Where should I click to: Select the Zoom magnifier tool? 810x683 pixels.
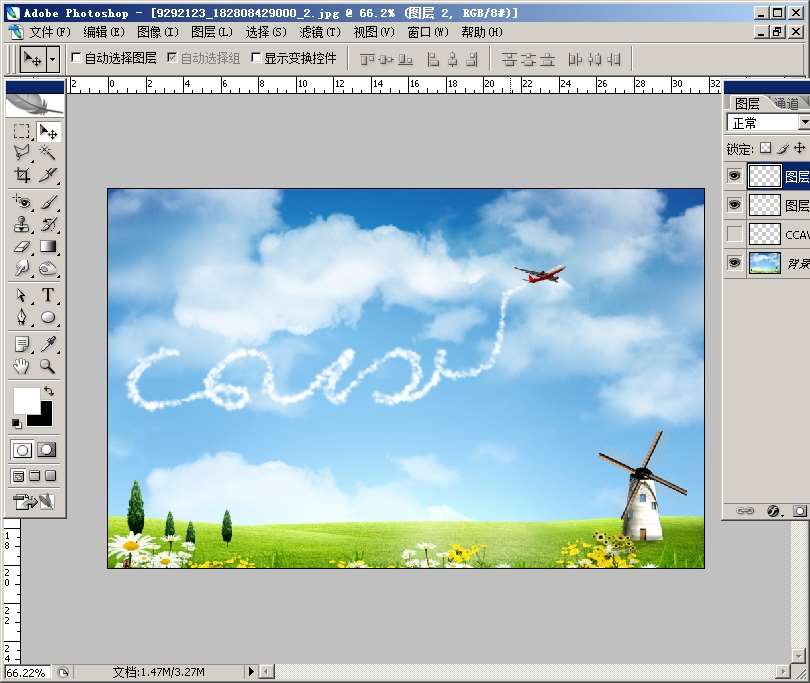(48, 366)
